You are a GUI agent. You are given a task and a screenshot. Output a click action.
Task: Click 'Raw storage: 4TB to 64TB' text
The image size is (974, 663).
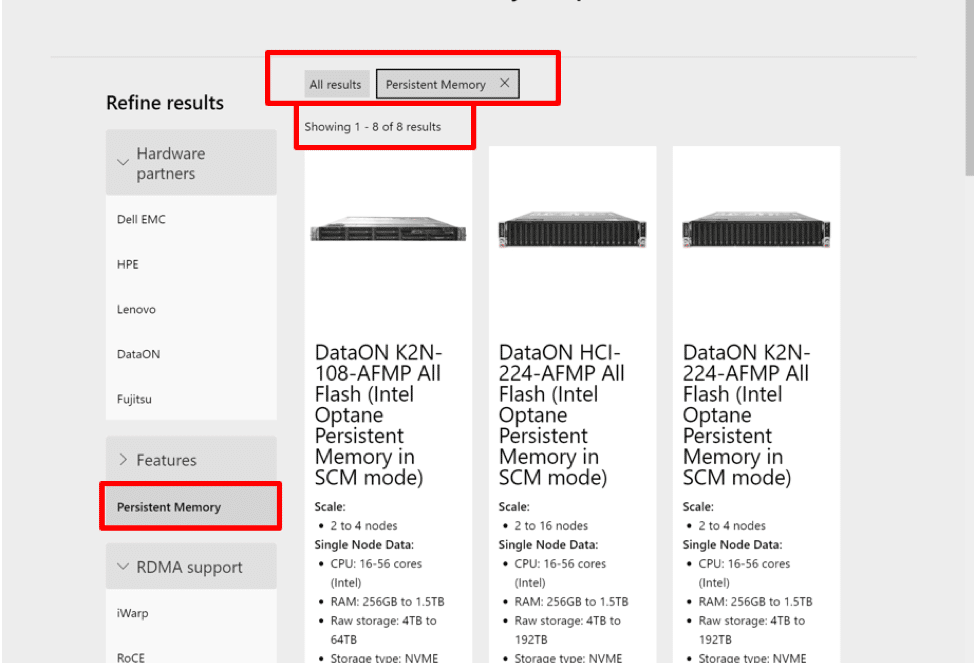tap(383, 629)
